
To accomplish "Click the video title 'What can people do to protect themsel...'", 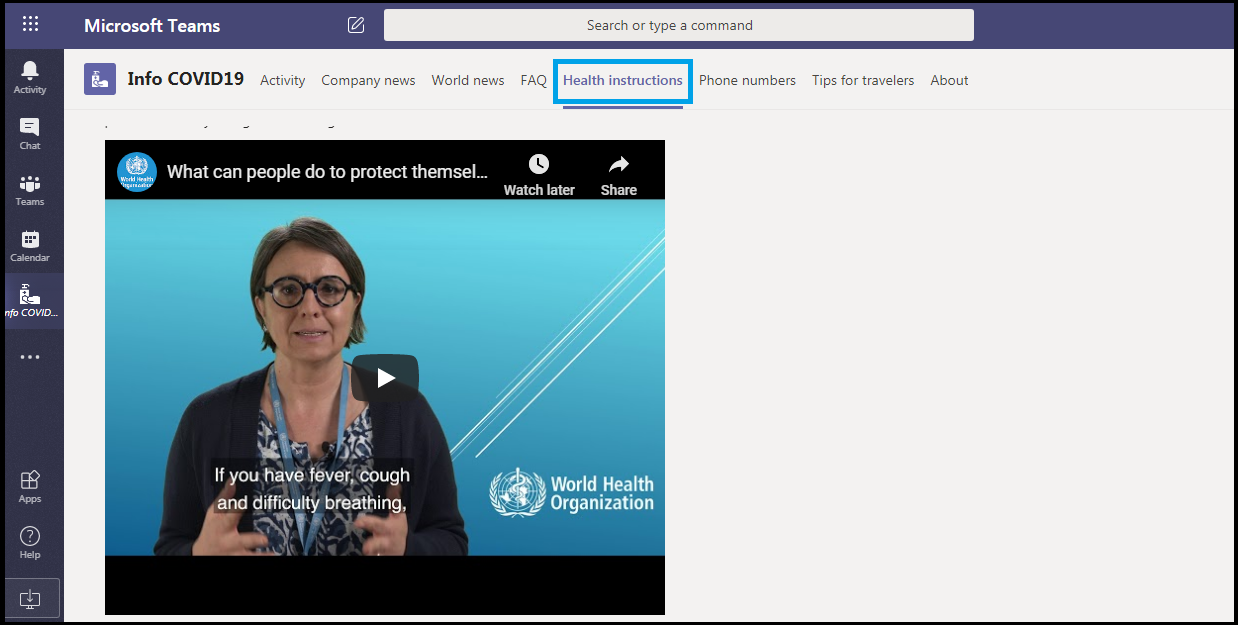I will [x=328, y=171].
